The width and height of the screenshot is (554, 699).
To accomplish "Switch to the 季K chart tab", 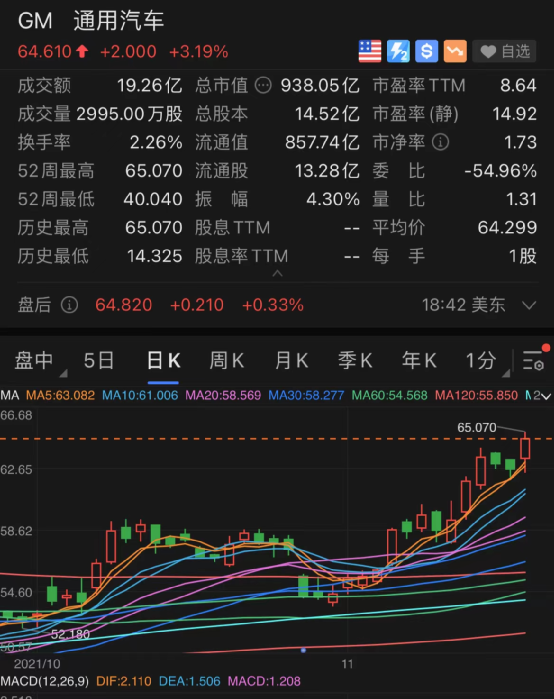I will [x=355, y=360].
